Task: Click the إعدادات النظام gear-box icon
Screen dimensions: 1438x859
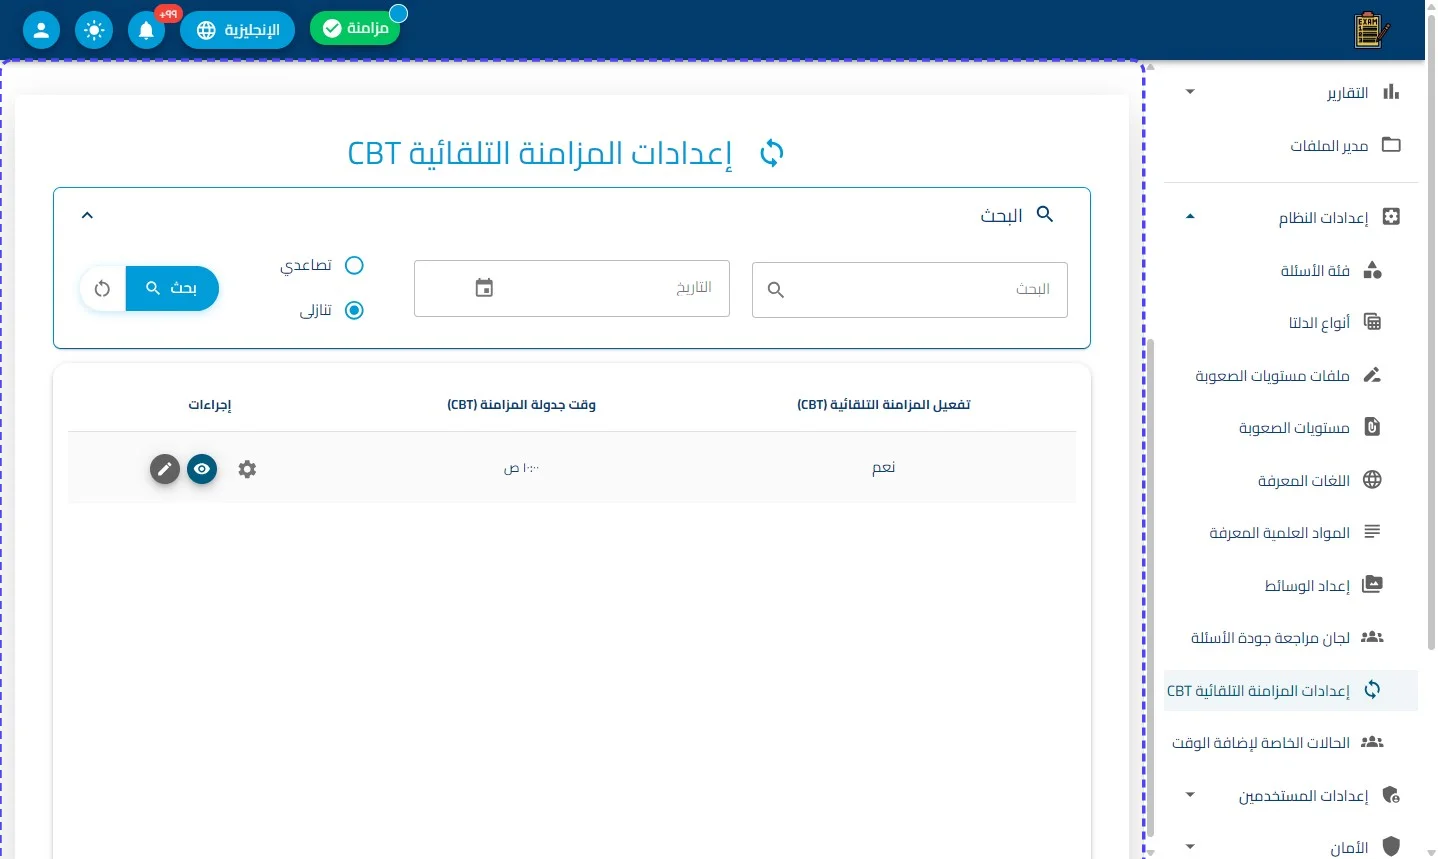Action: [x=1391, y=217]
